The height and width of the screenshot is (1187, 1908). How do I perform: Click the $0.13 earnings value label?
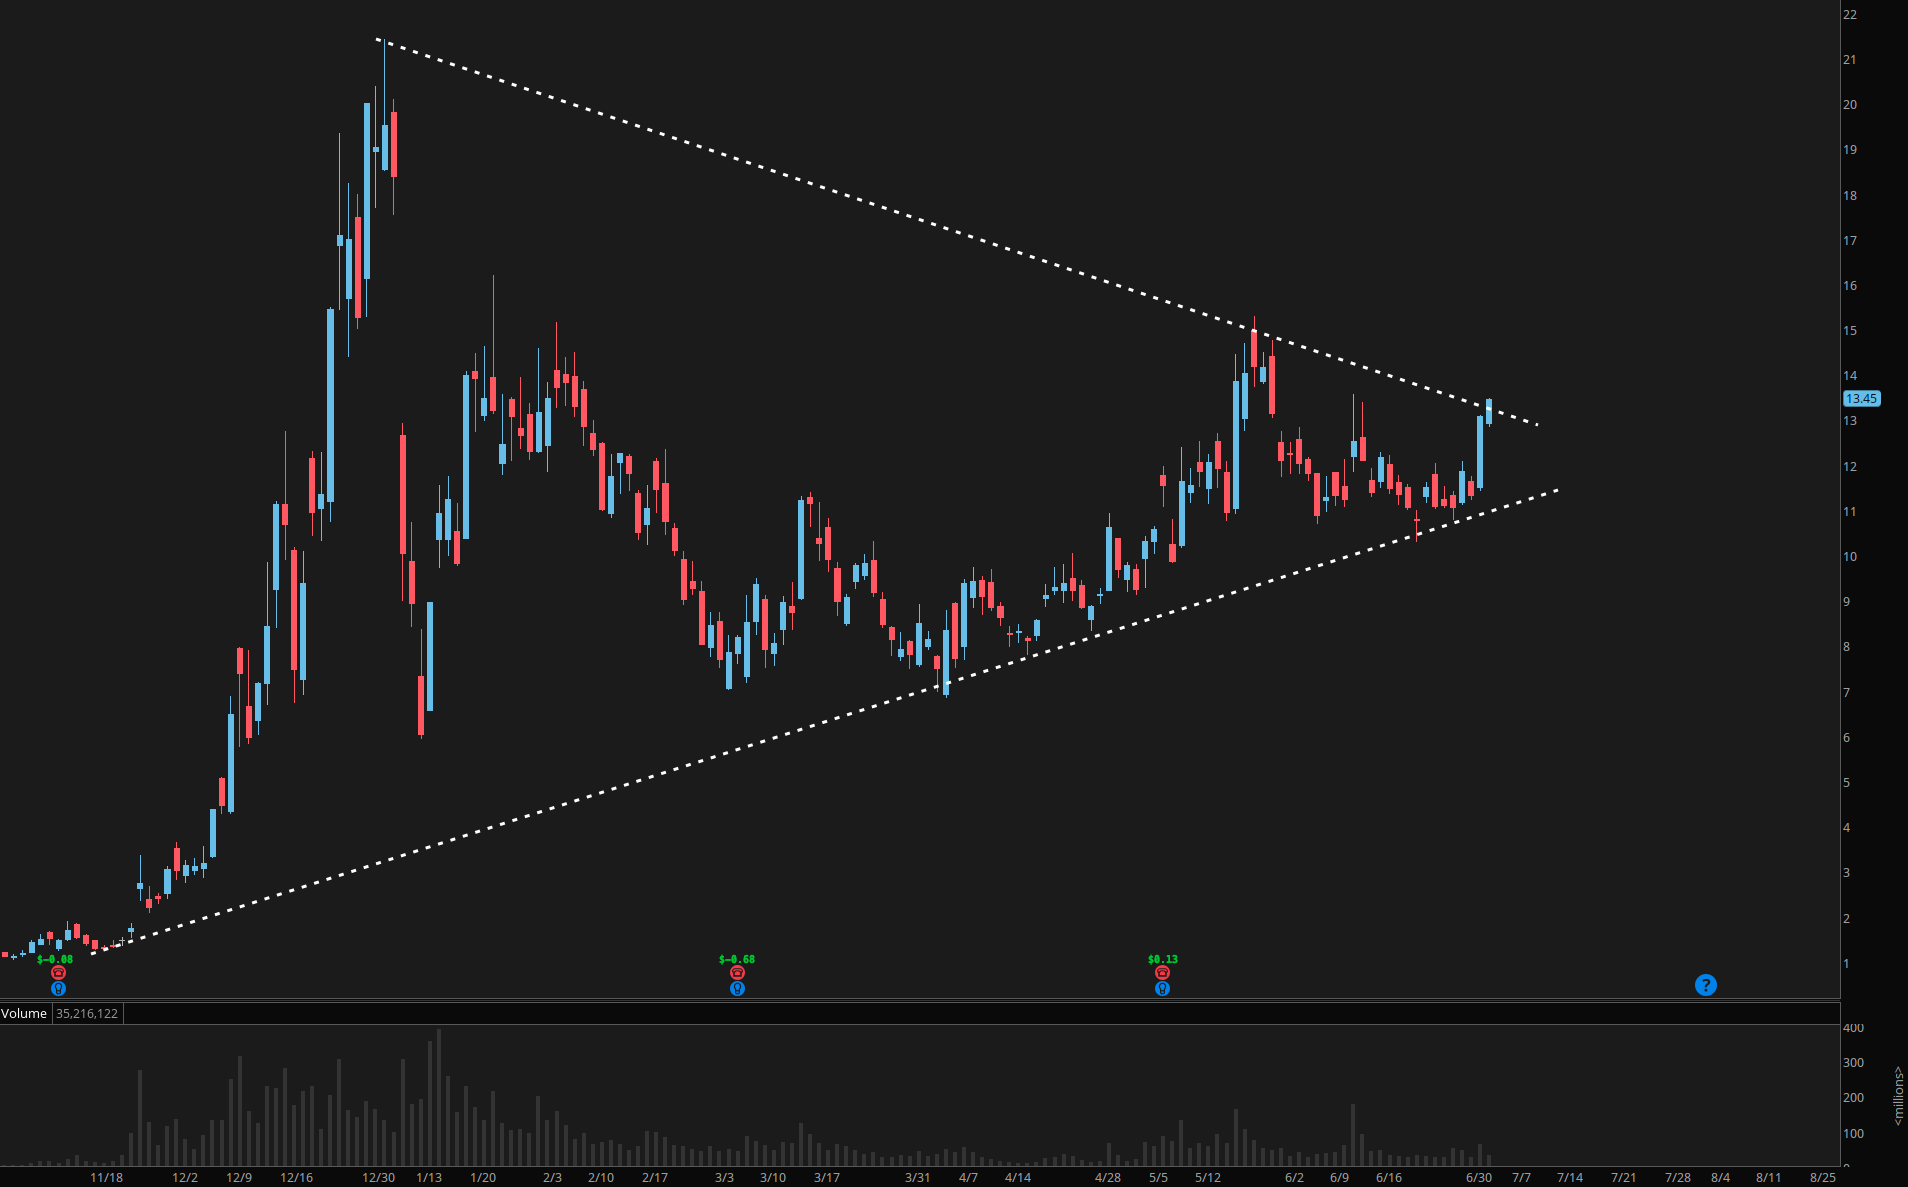(1163, 959)
